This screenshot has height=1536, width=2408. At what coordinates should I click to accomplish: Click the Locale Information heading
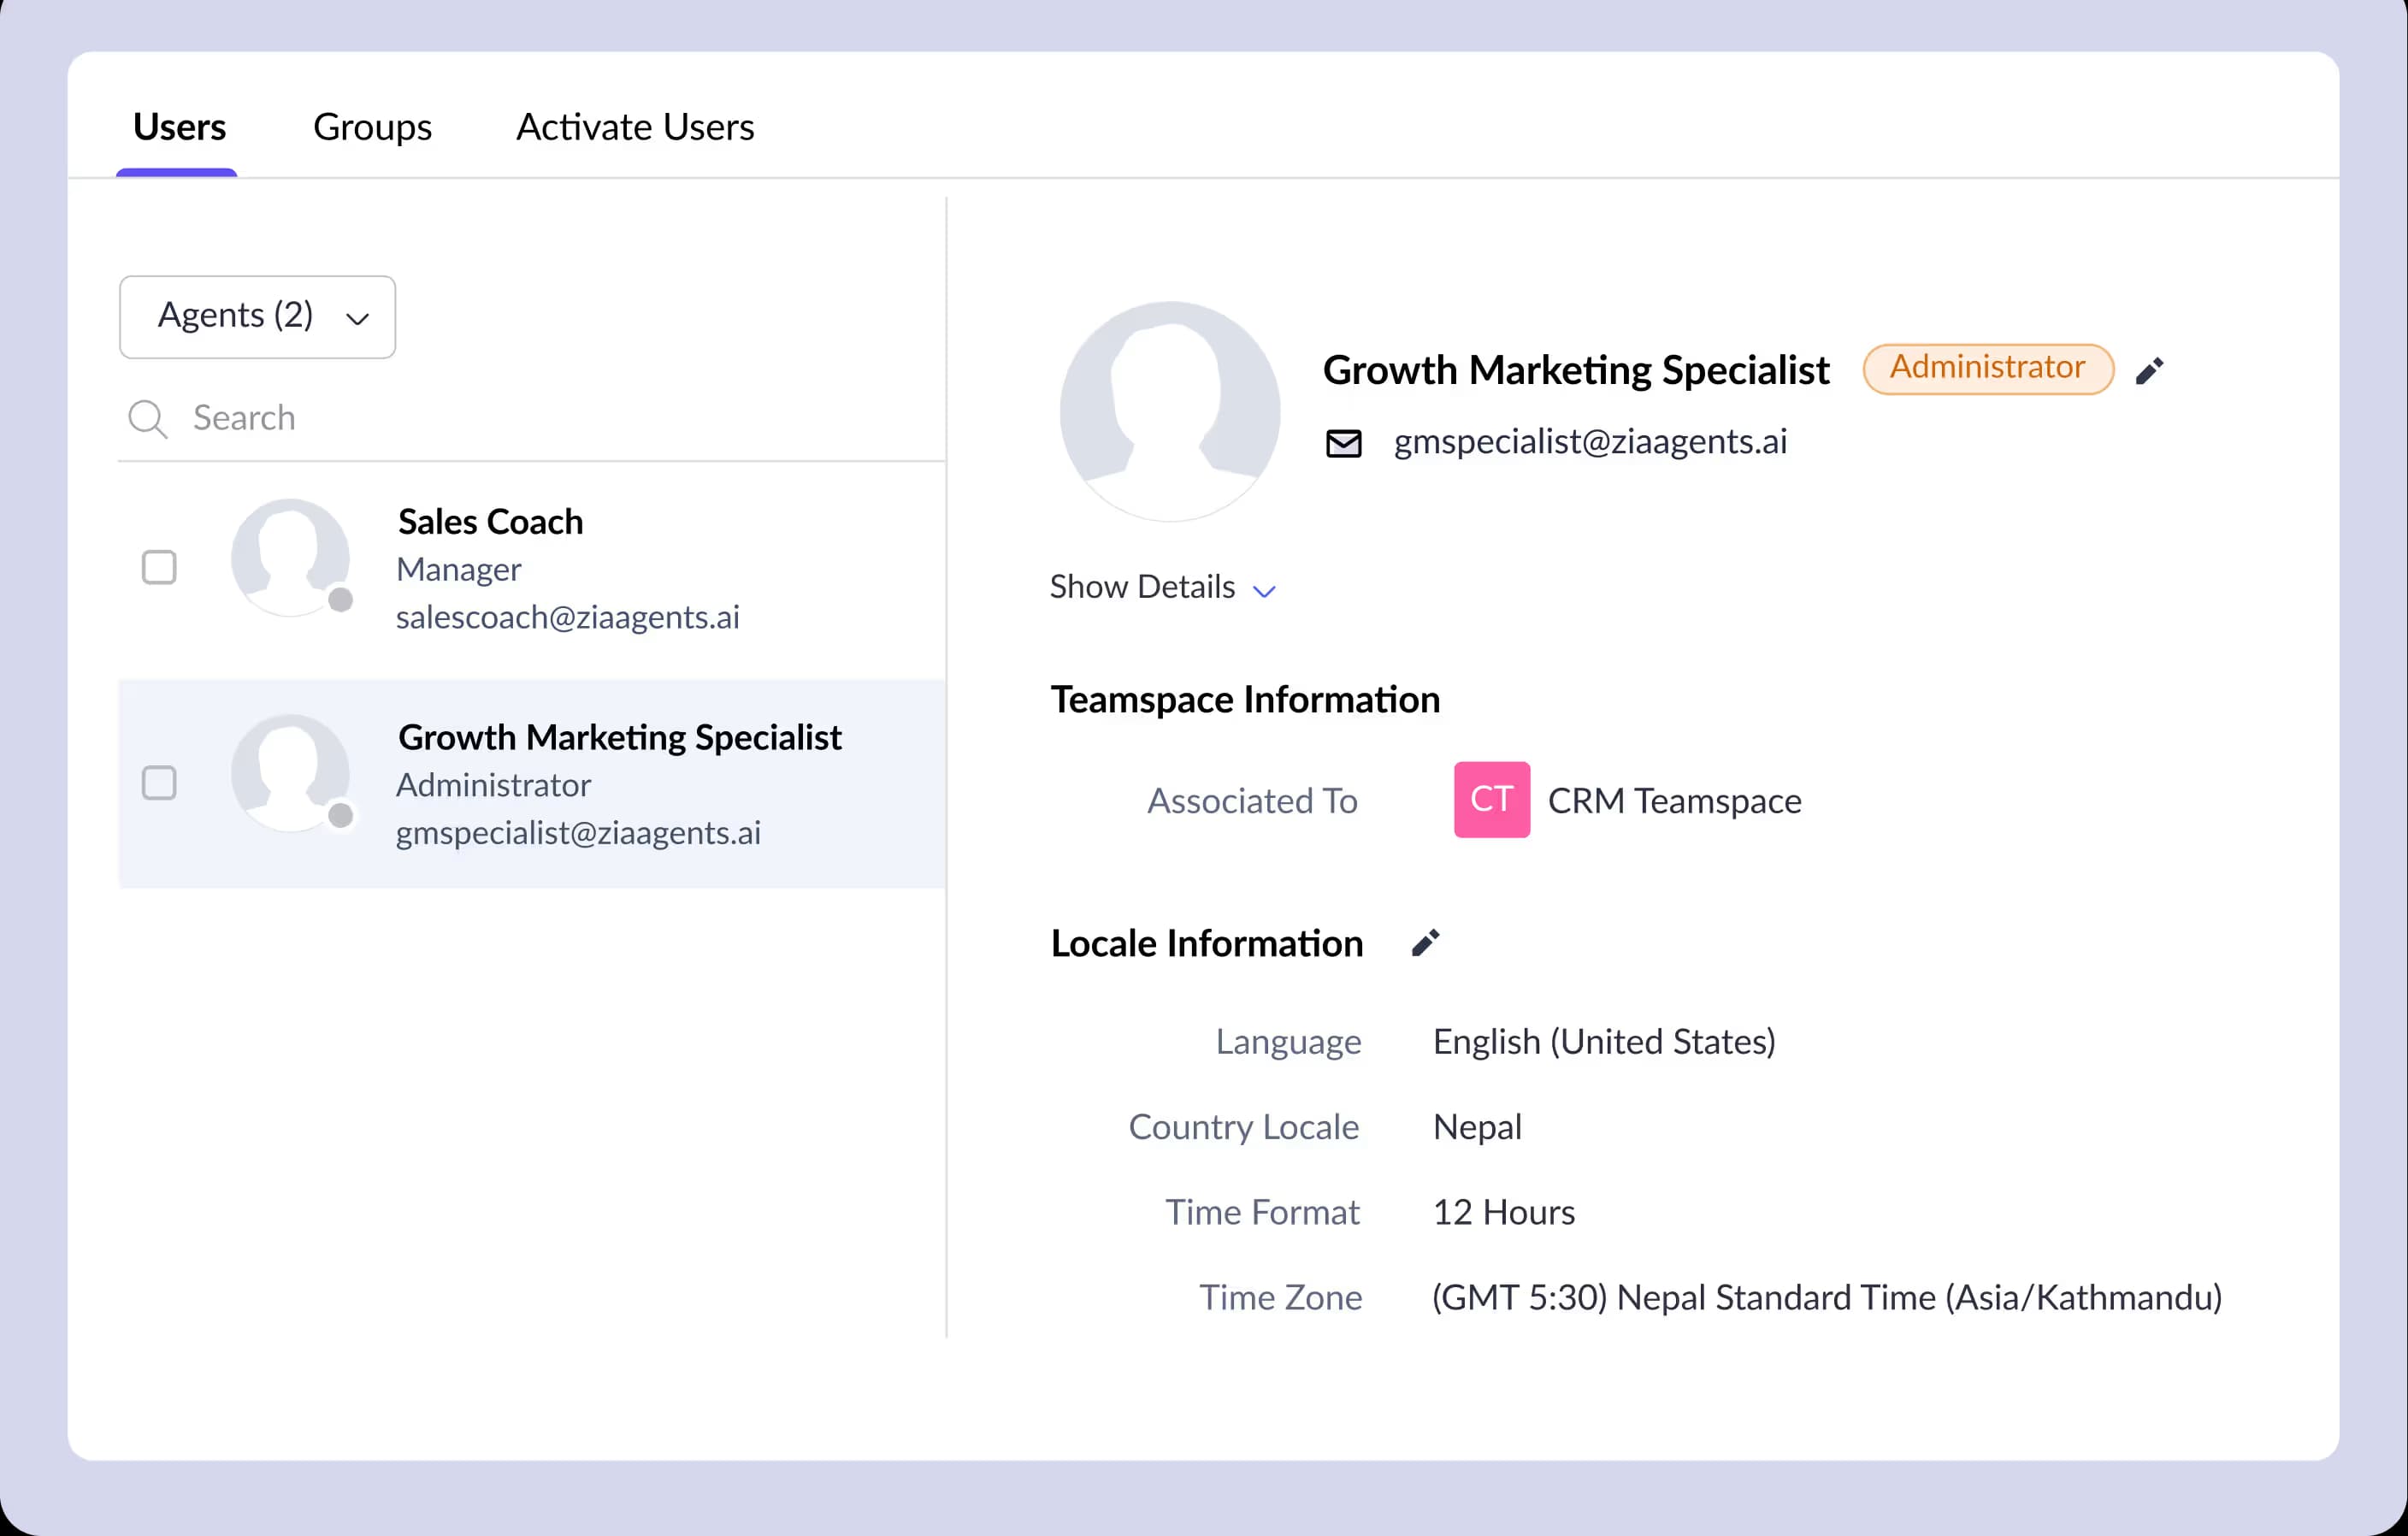pos(1206,943)
